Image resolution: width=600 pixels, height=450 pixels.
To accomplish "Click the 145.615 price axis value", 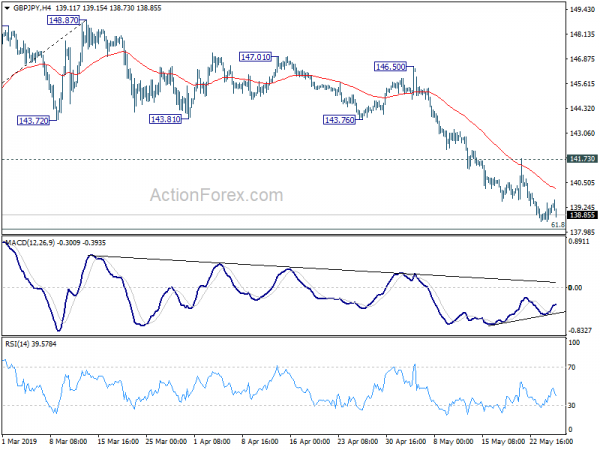I will tap(582, 84).
